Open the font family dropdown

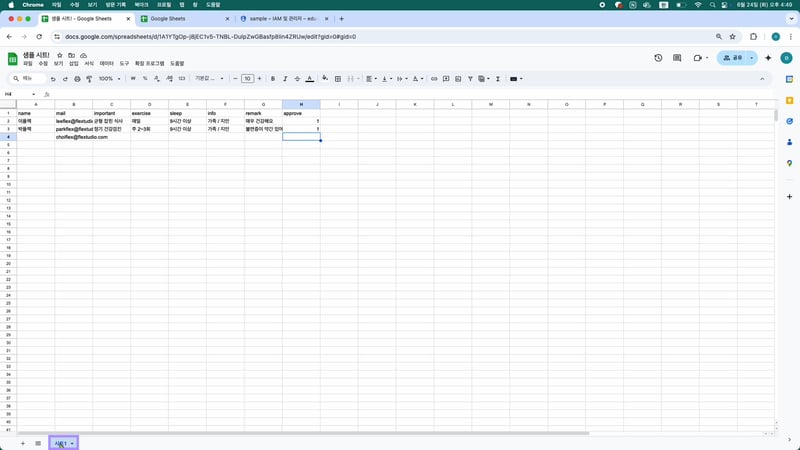209,79
